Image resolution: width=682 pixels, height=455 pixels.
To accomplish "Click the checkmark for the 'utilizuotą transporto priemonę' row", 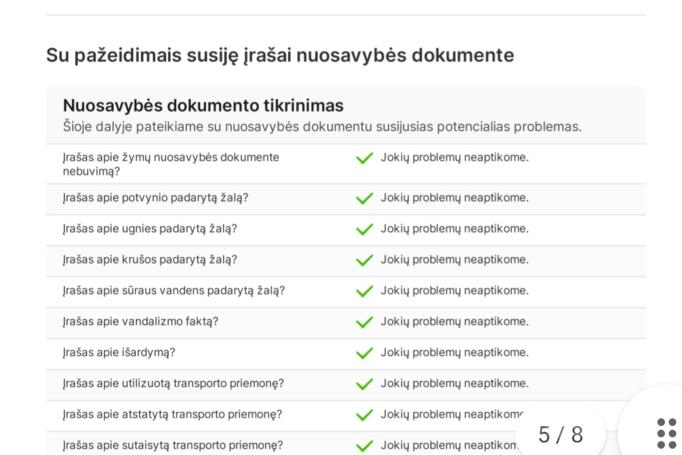I will pyautogui.click(x=365, y=384).
